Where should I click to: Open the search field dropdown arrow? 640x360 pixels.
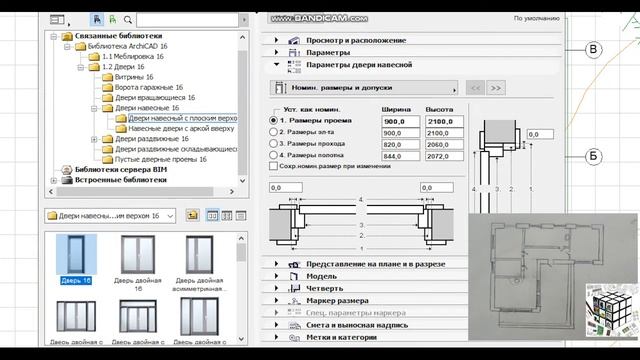click(244, 20)
